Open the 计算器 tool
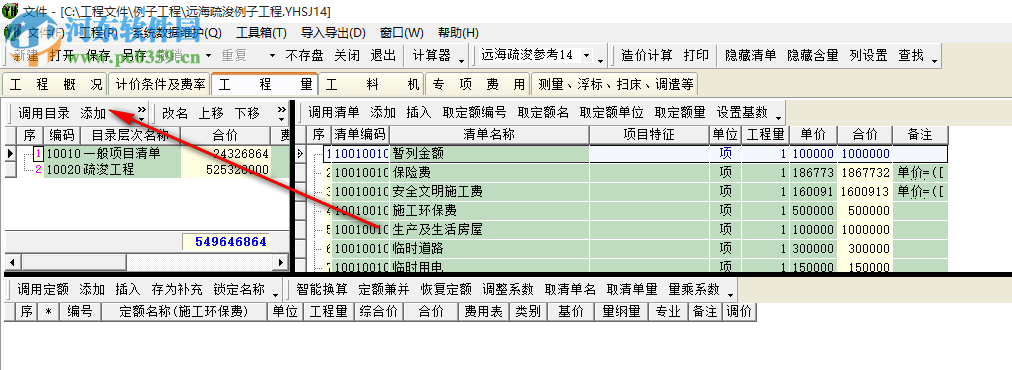The height and width of the screenshot is (370, 1012). [431, 56]
